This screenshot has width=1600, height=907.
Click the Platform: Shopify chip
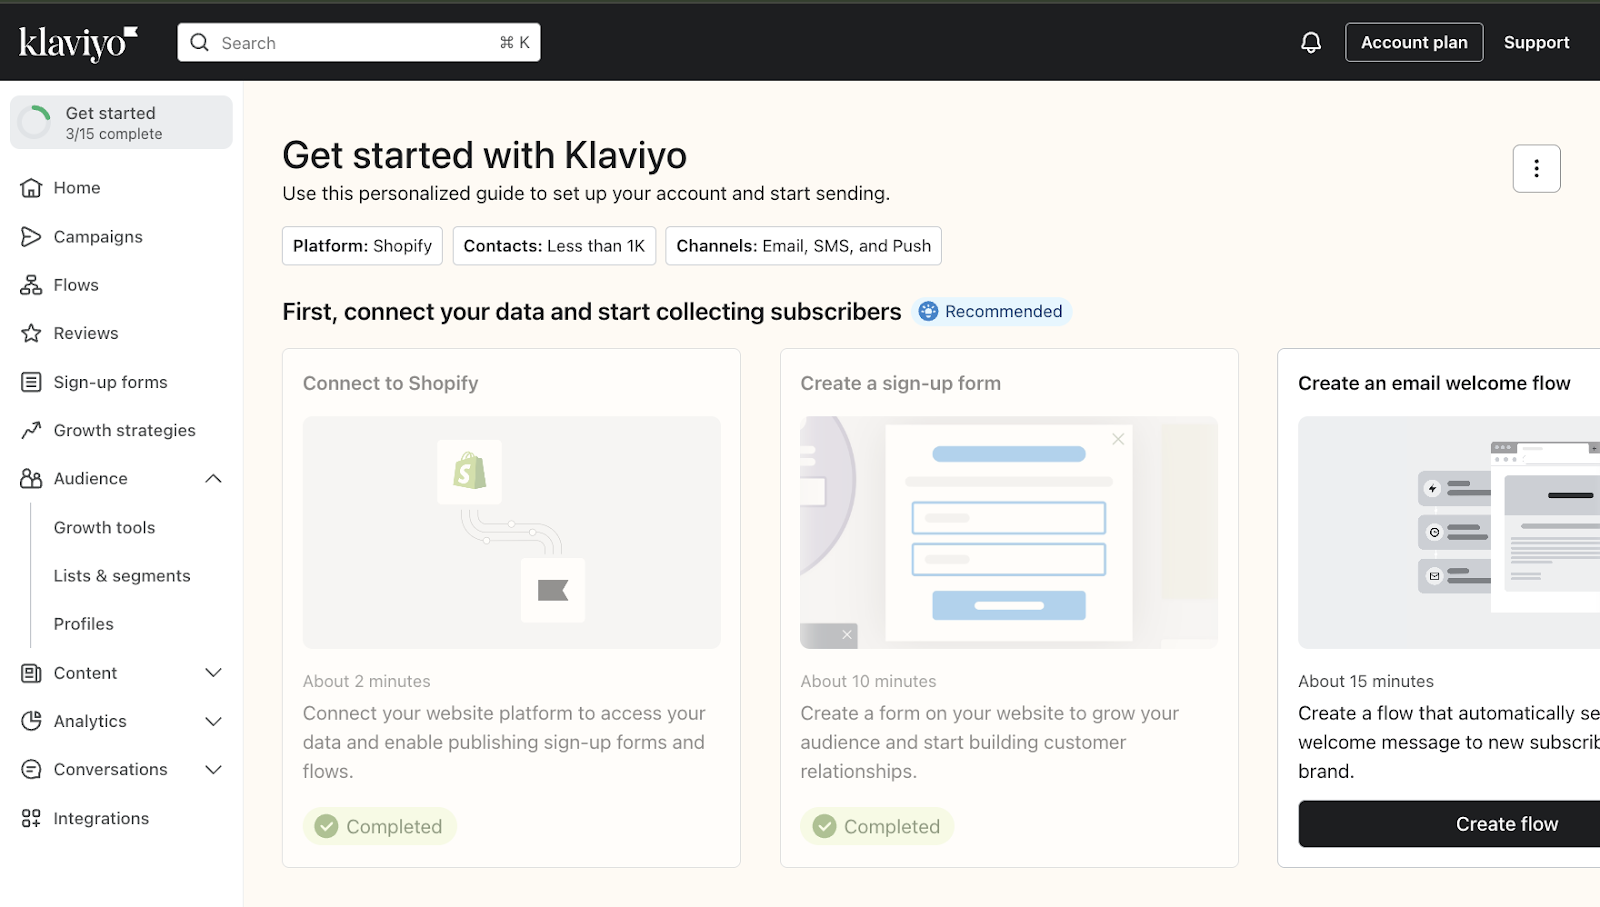click(x=362, y=246)
